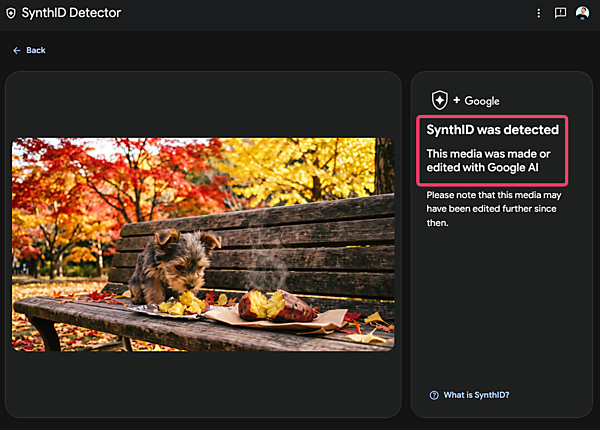Click the SynthID Detector shield logo
600x430 pixels.
tap(11, 13)
